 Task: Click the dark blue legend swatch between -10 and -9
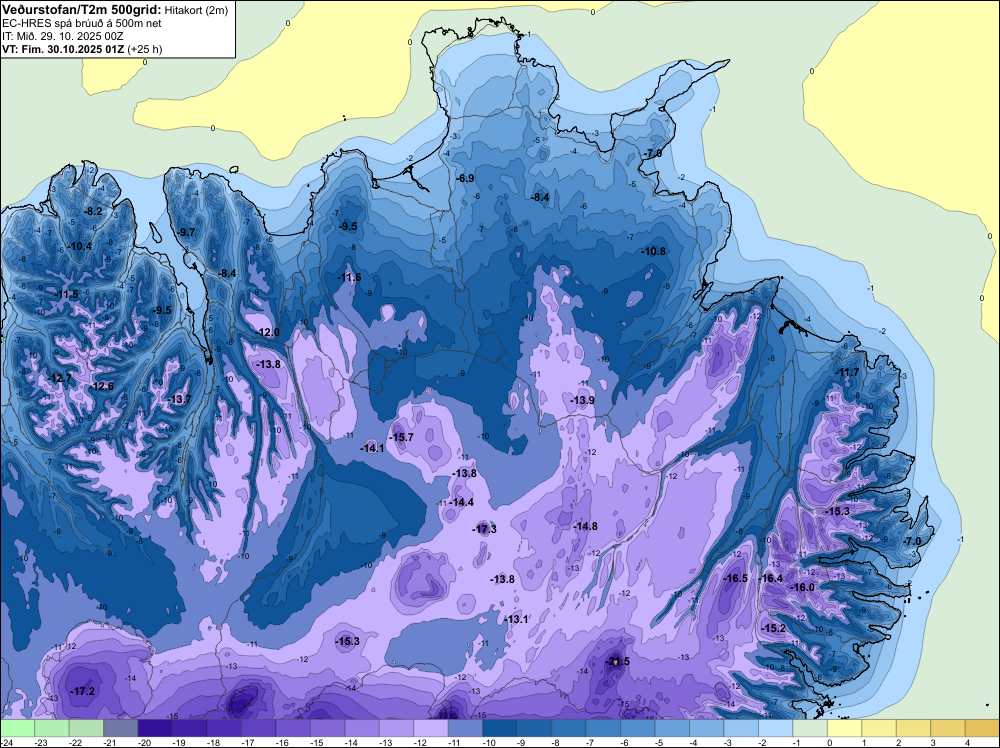click(x=499, y=728)
